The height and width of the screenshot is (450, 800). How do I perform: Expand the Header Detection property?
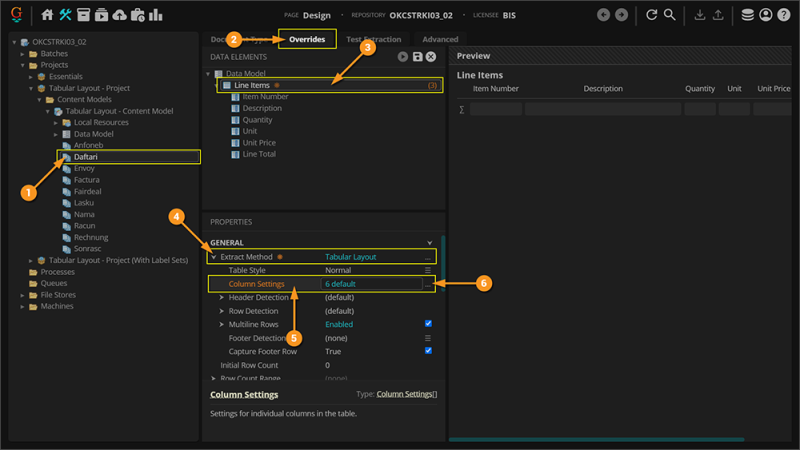click(x=221, y=297)
